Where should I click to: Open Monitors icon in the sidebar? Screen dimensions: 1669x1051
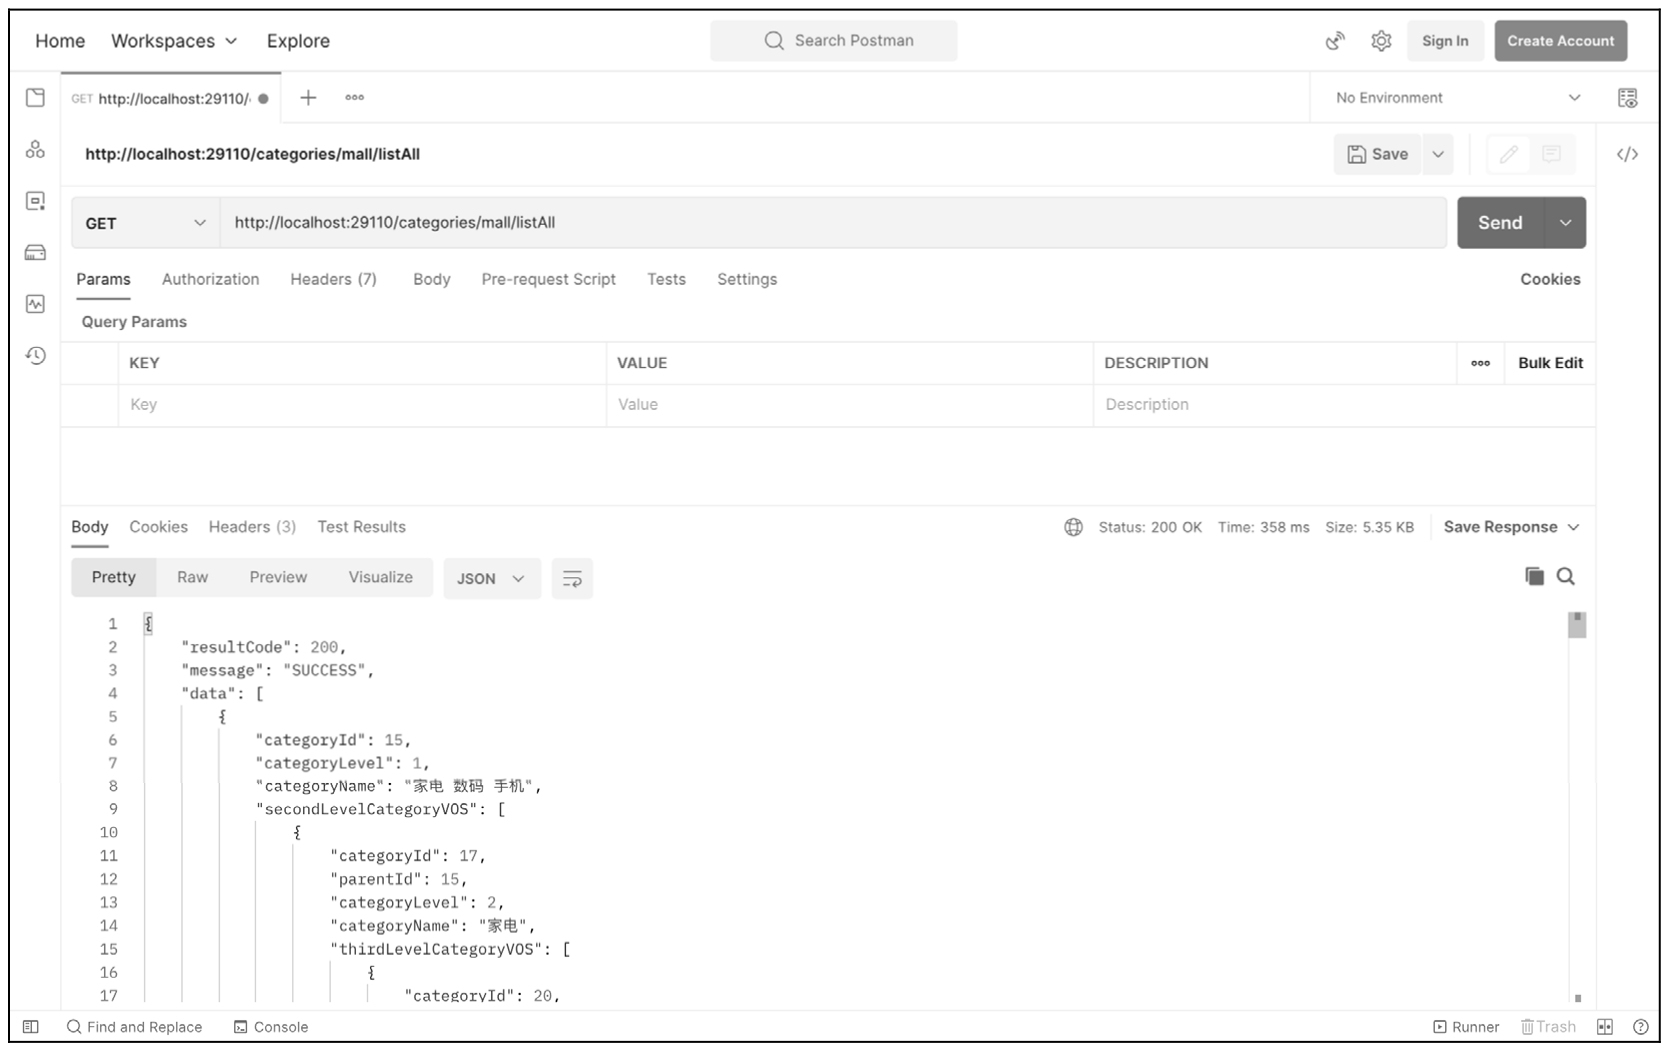tap(36, 304)
